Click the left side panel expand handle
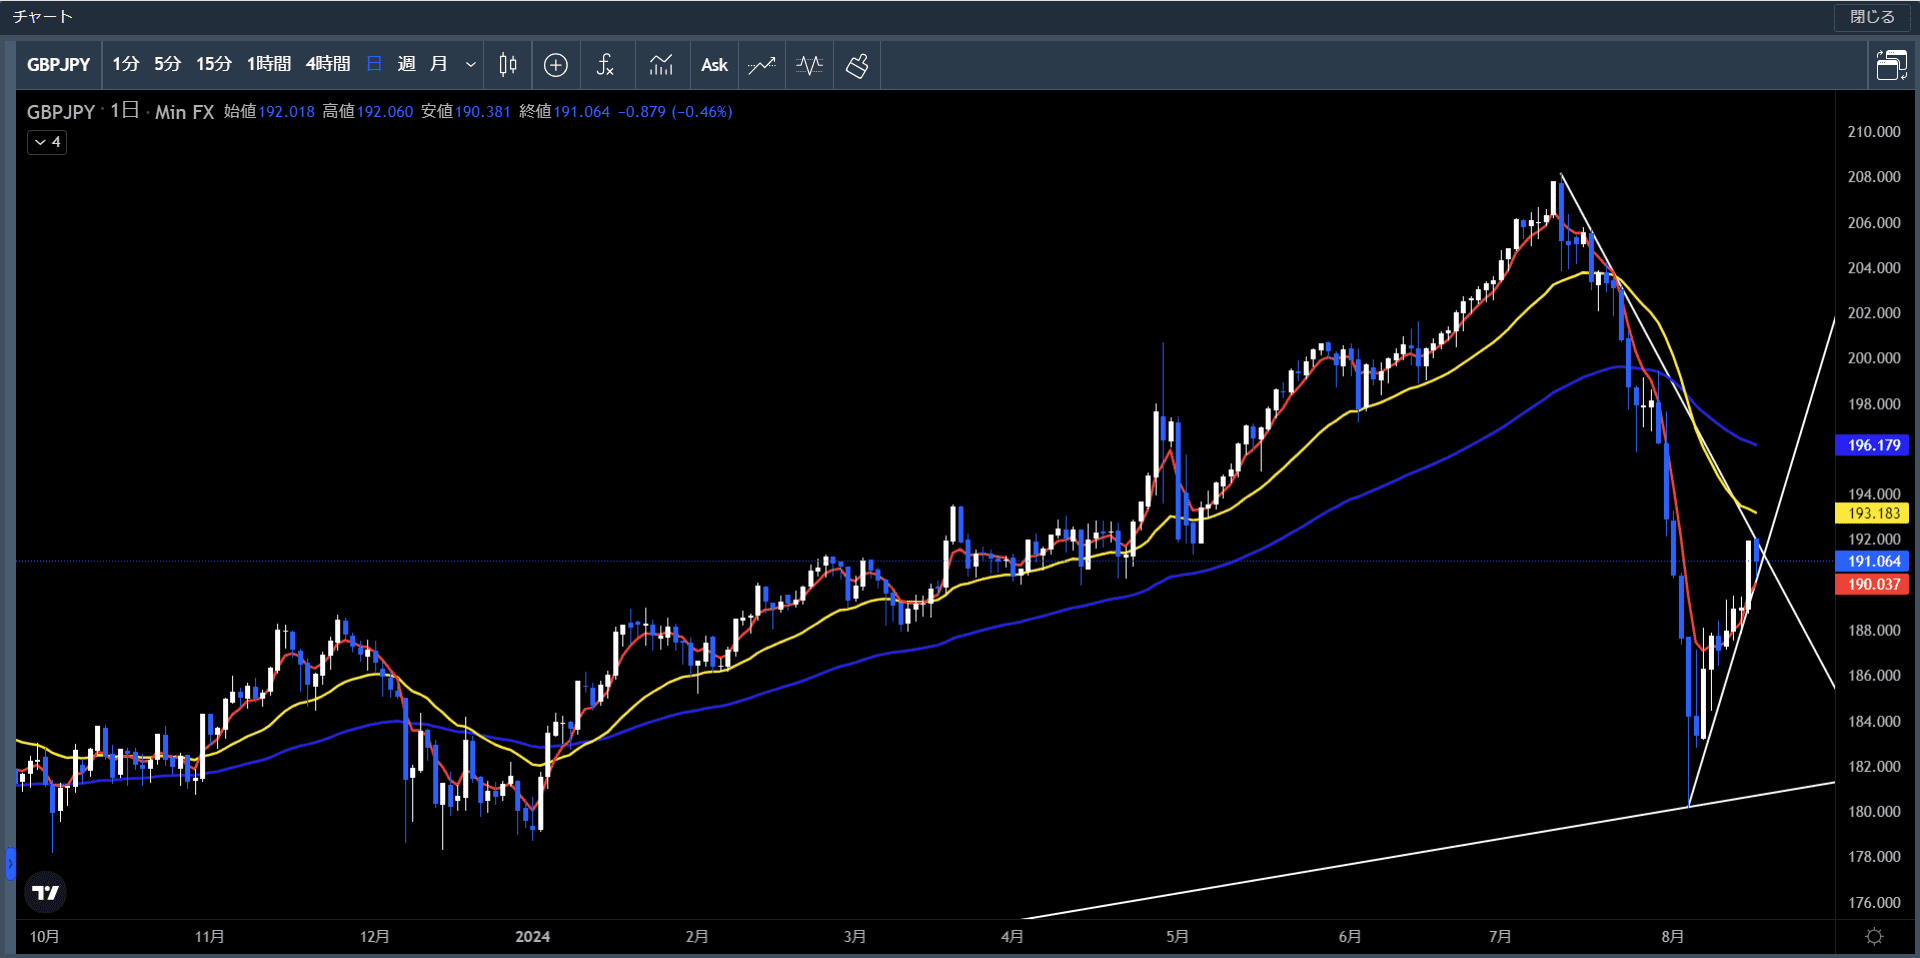This screenshot has width=1920, height=958. tap(10, 863)
